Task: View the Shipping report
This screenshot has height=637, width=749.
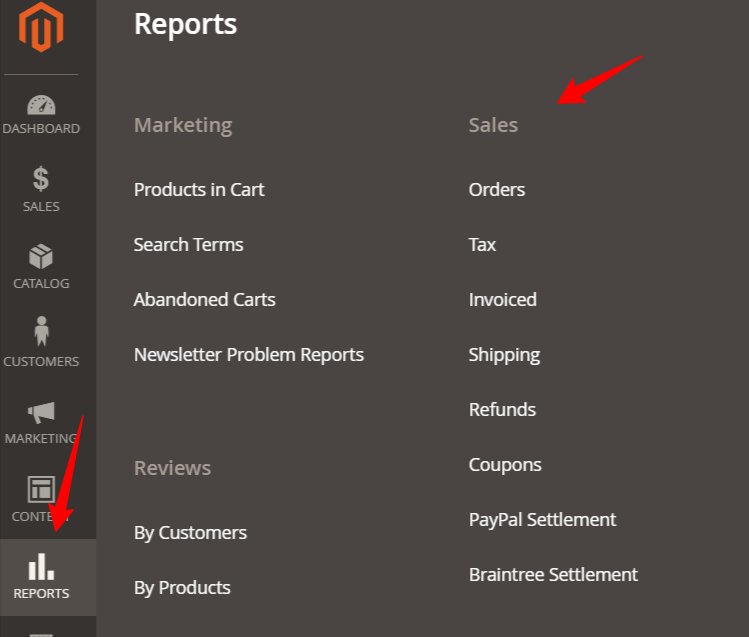Action: tap(504, 355)
